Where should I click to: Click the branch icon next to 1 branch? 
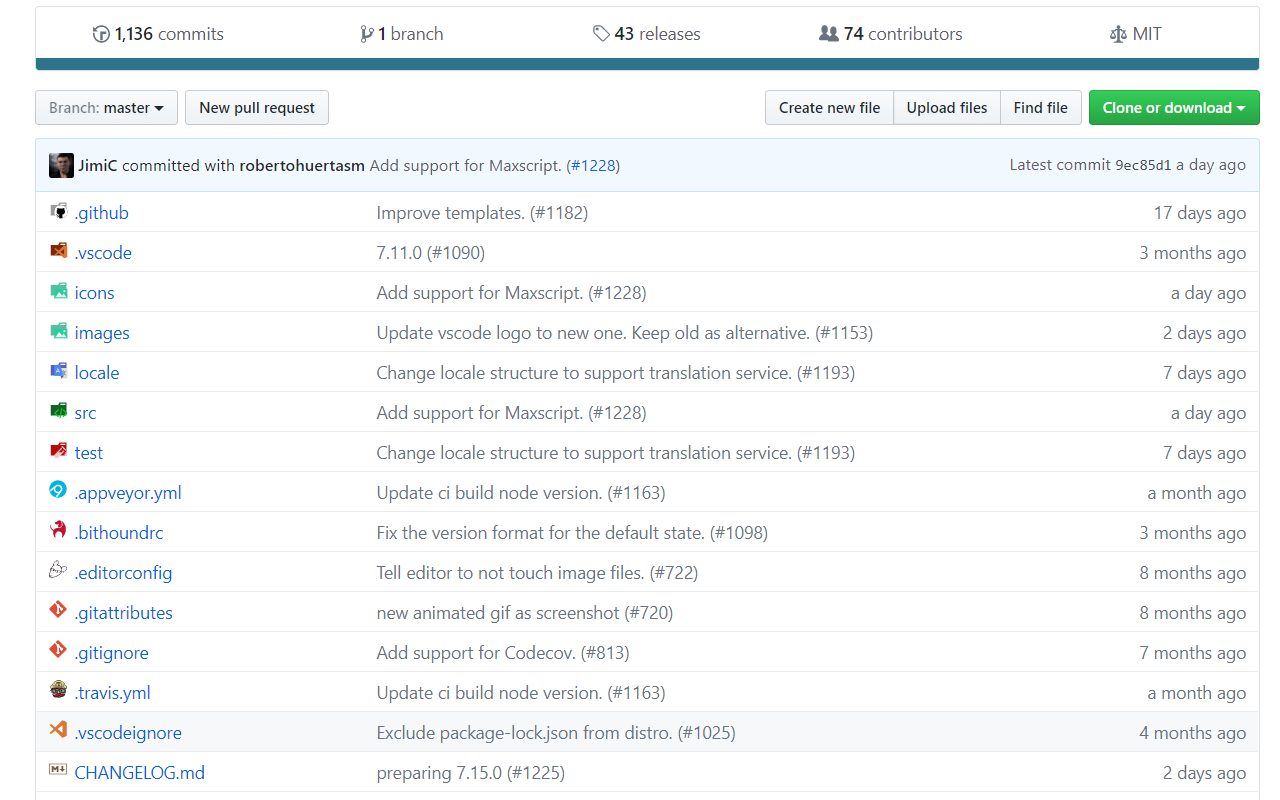tap(367, 34)
